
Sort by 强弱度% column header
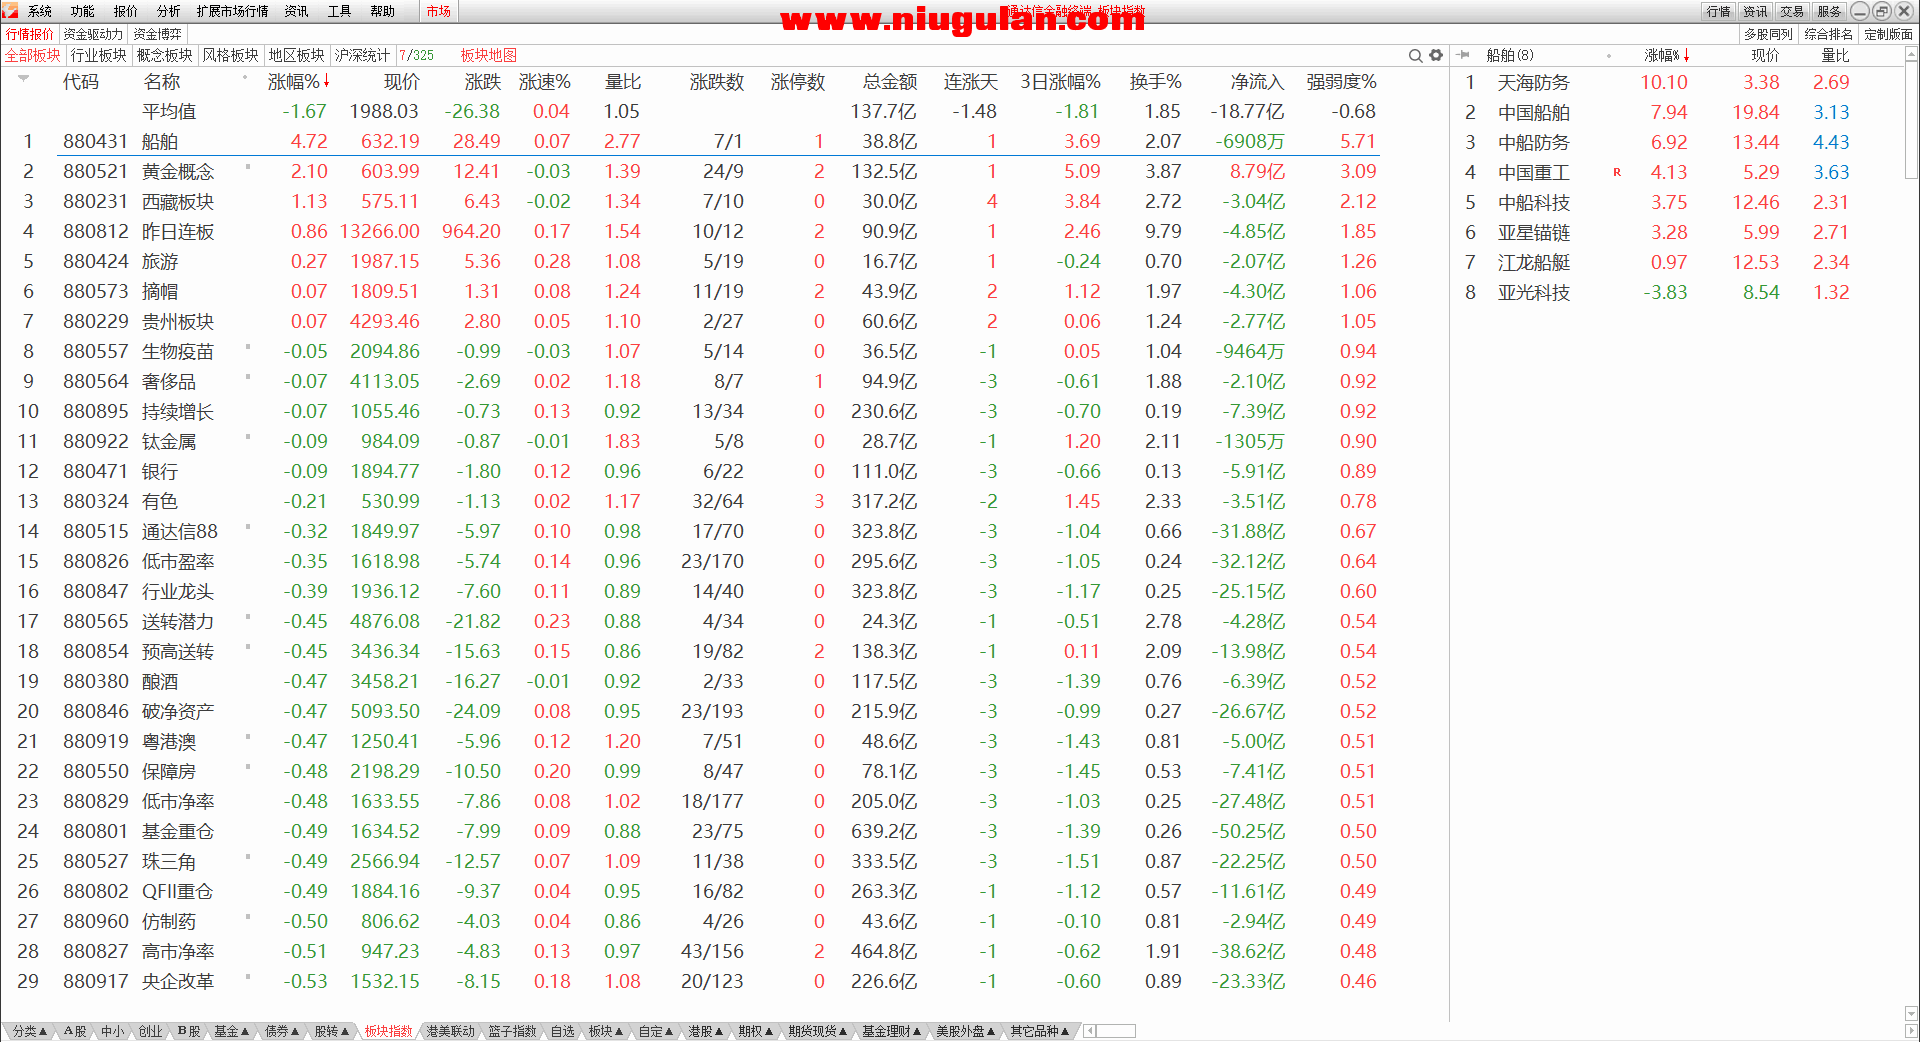point(1341,82)
